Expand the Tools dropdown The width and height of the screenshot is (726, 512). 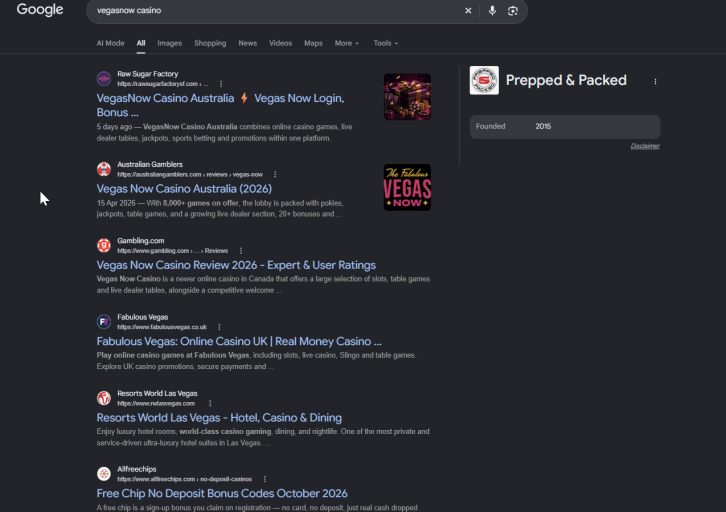pos(386,43)
